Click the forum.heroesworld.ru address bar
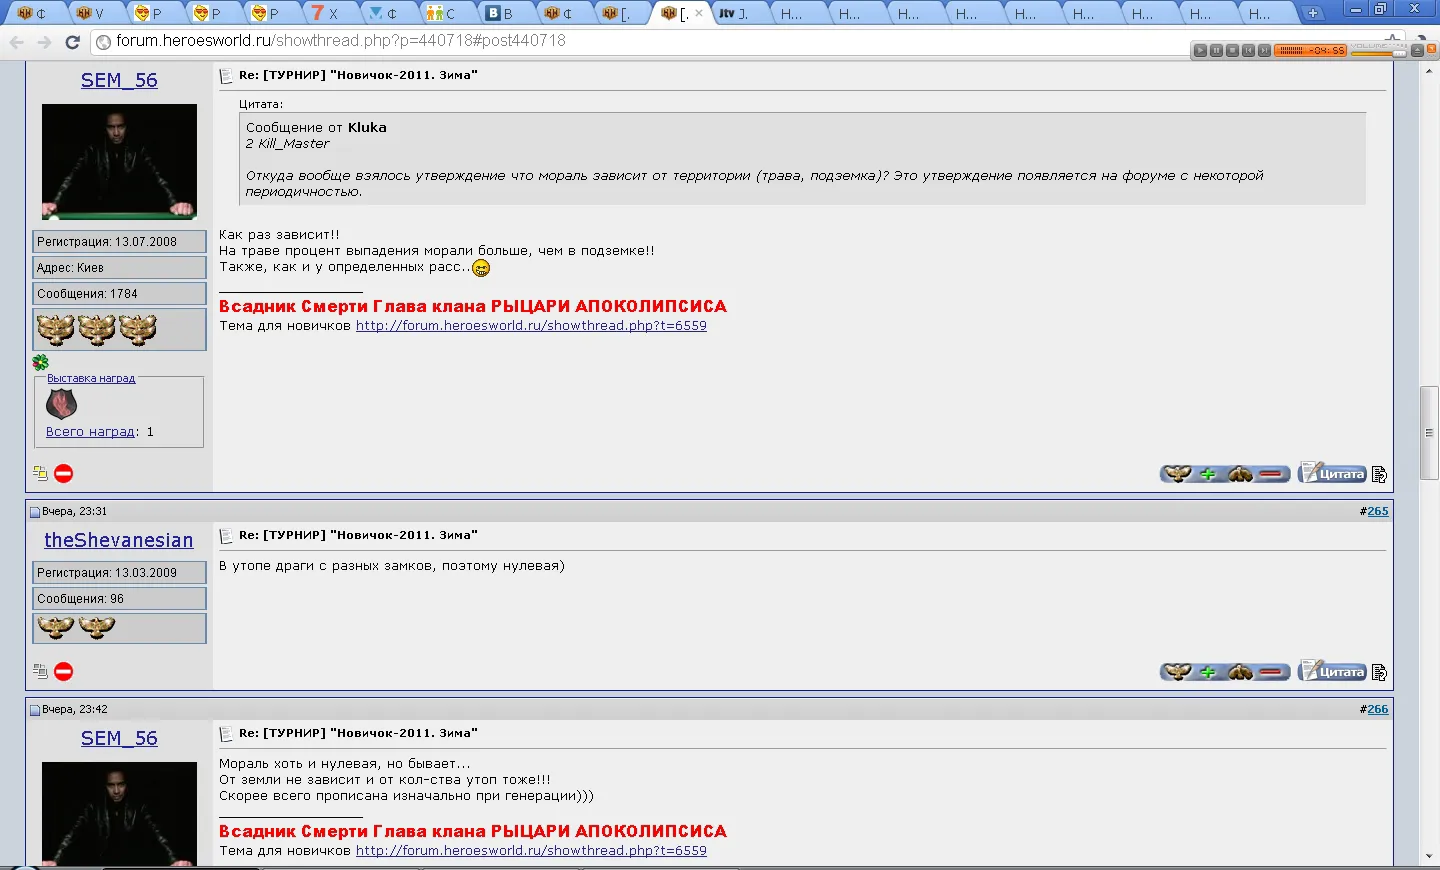This screenshot has width=1440, height=870. click(x=640, y=41)
